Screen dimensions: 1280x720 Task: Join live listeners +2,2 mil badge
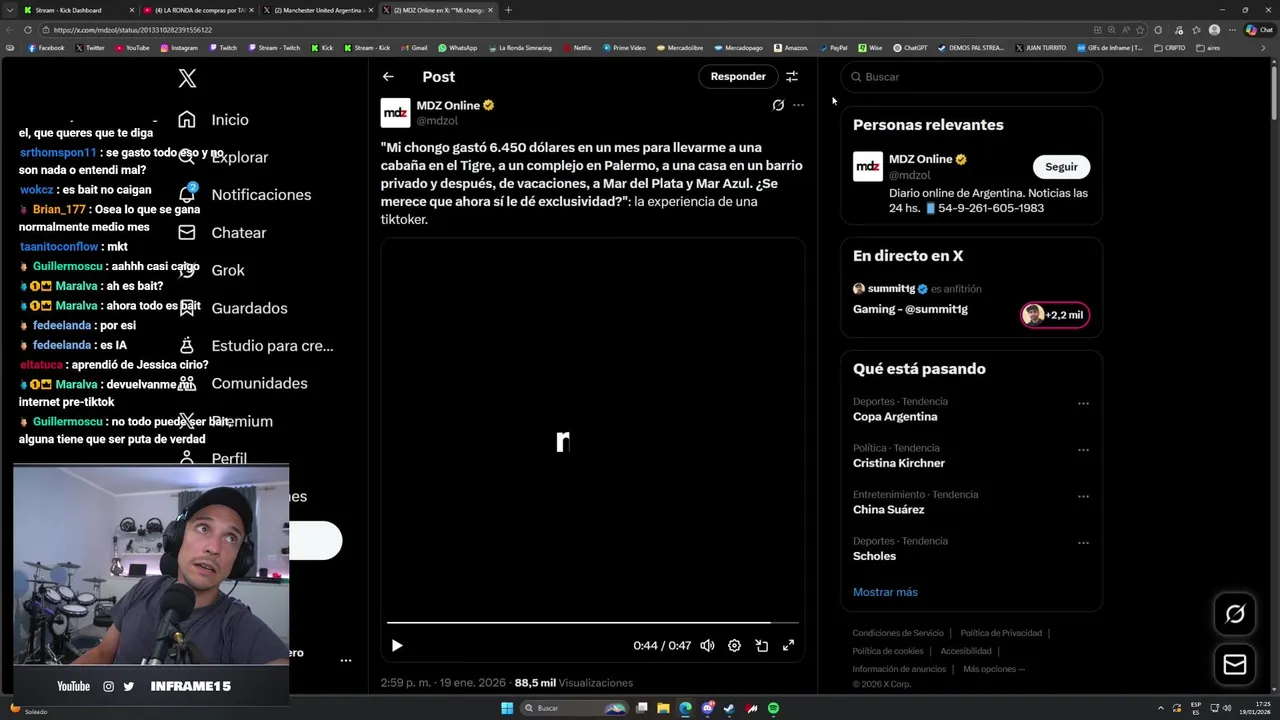pyautogui.click(x=1055, y=315)
